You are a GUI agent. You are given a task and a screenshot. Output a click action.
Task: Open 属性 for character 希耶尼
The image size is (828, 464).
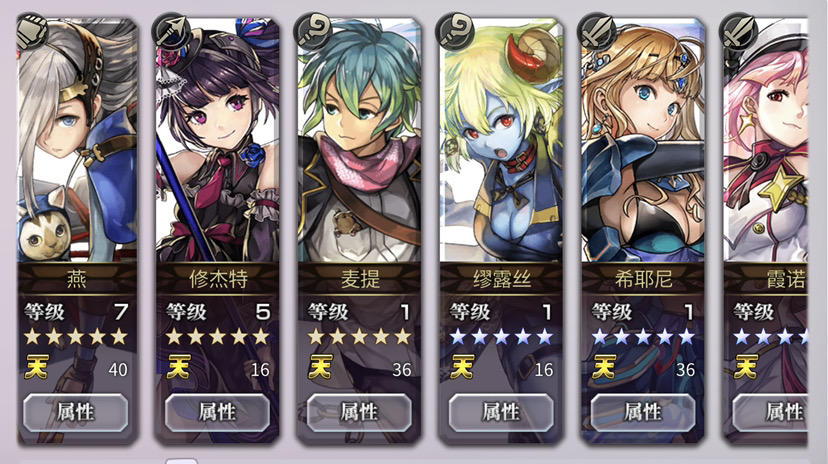pyautogui.click(x=643, y=412)
